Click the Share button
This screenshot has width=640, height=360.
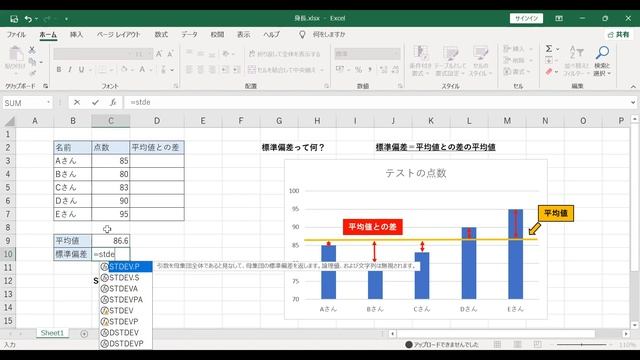(x=618, y=35)
